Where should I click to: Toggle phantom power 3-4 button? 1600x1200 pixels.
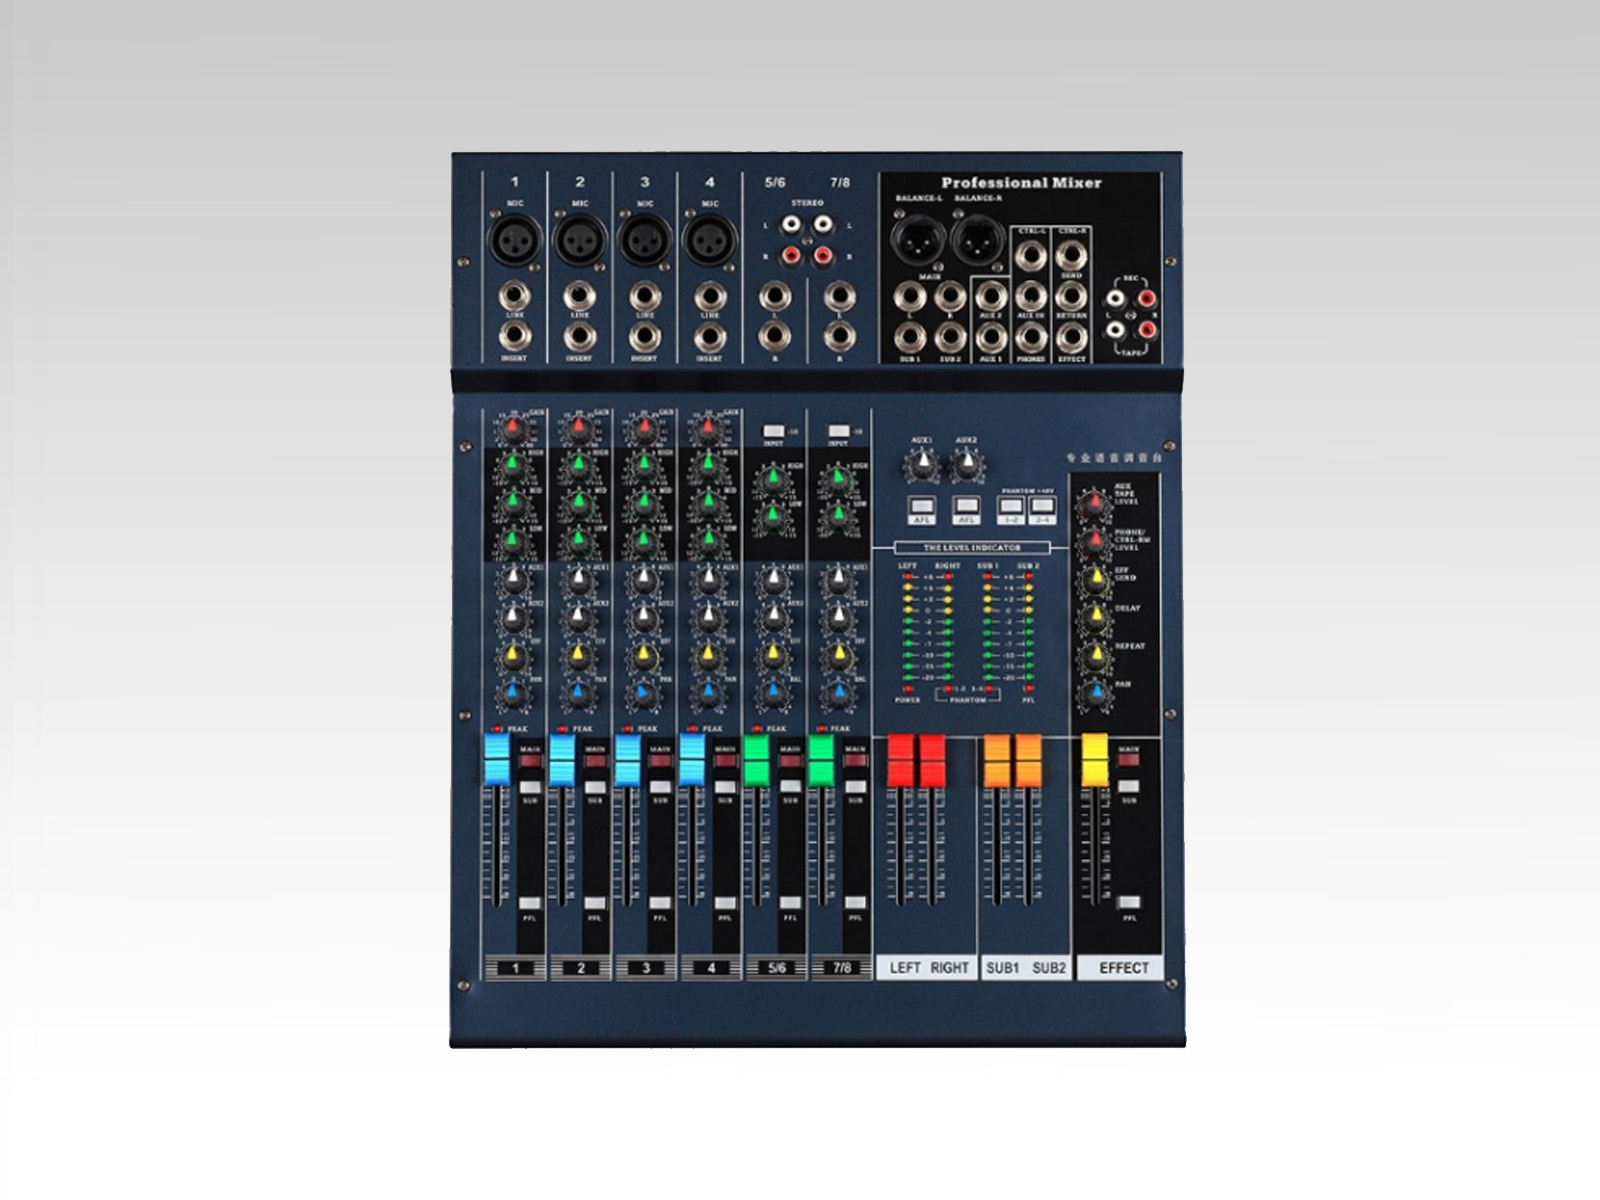coord(1042,506)
